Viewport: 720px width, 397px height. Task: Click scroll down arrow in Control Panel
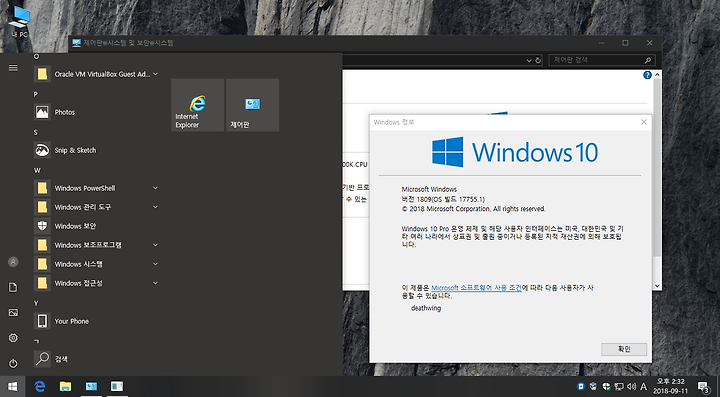[x=658, y=285]
